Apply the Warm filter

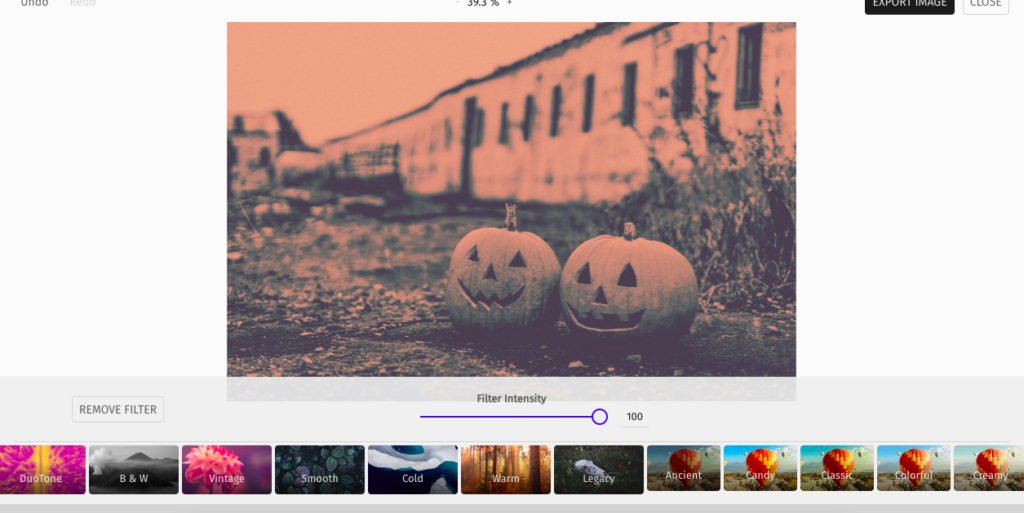[505, 469]
